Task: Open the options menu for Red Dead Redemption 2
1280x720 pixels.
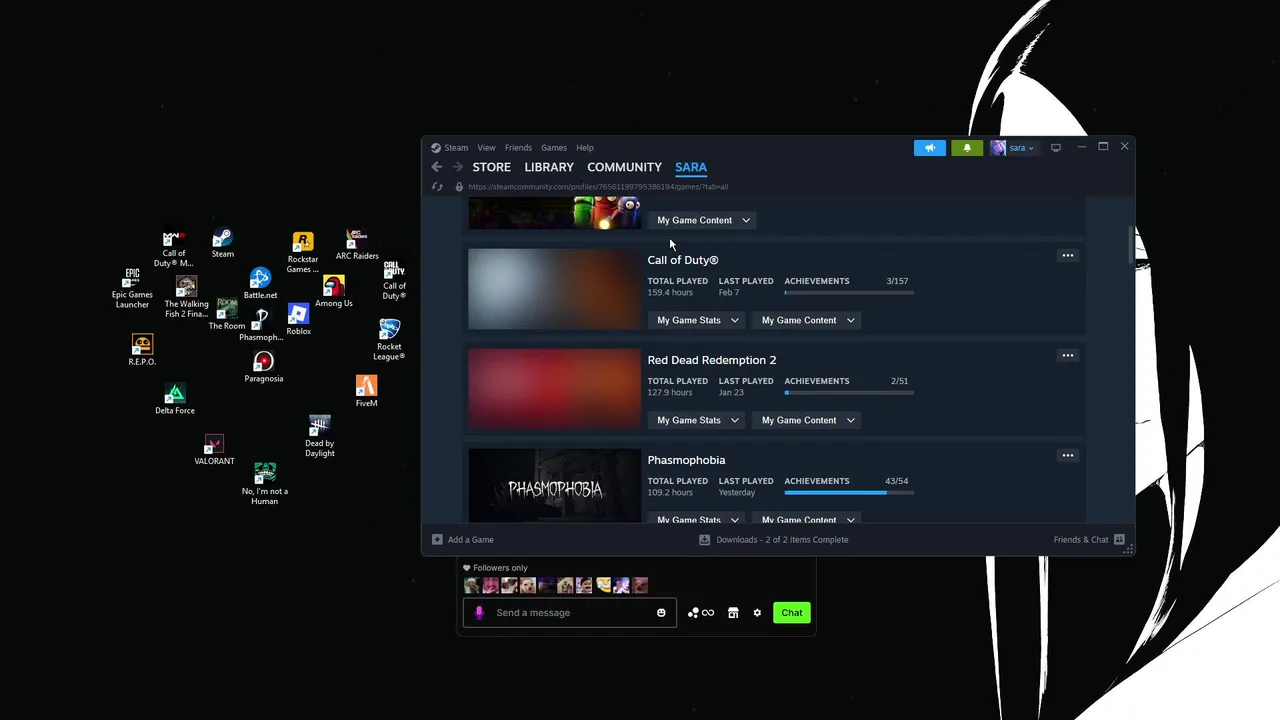Action: (1067, 356)
